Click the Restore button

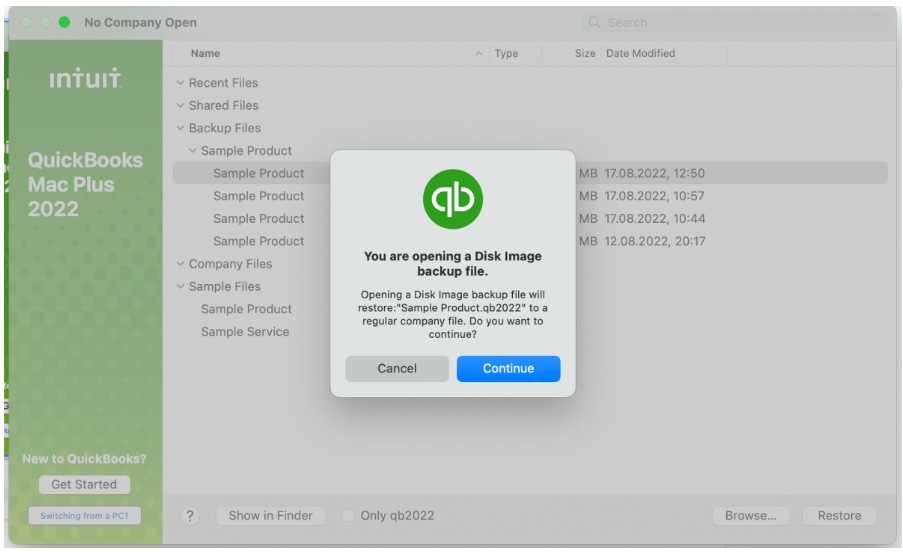click(840, 516)
